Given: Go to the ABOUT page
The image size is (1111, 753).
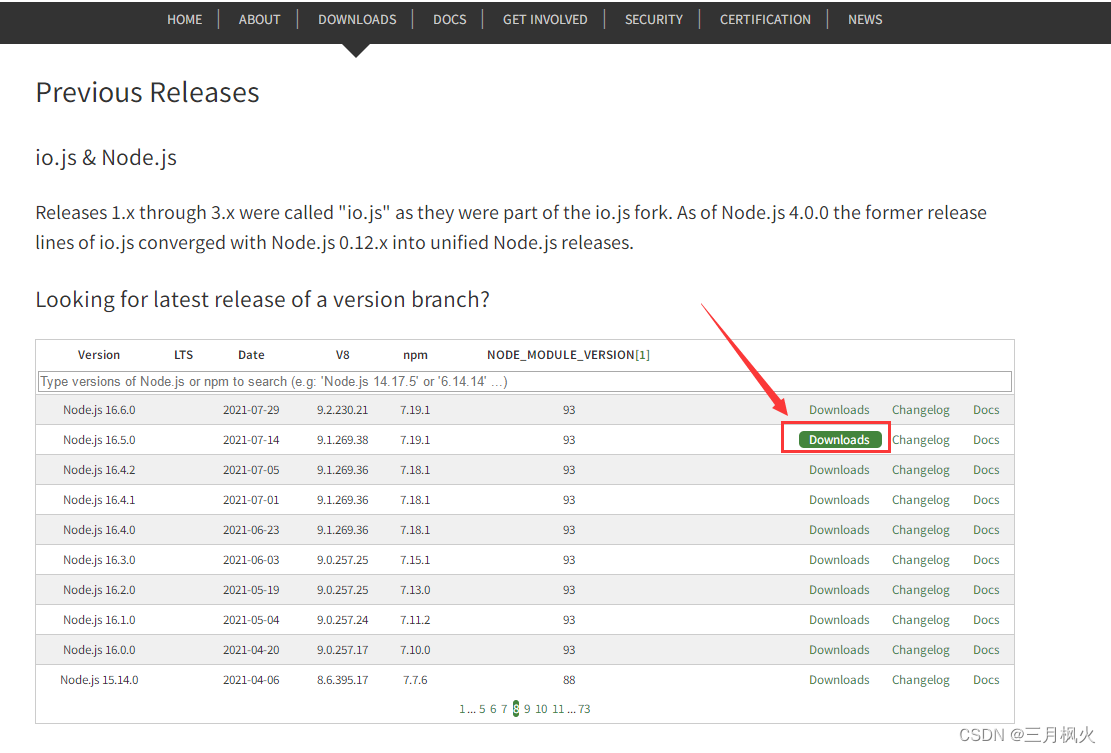Looking at the screenshot, I should 259,20.
